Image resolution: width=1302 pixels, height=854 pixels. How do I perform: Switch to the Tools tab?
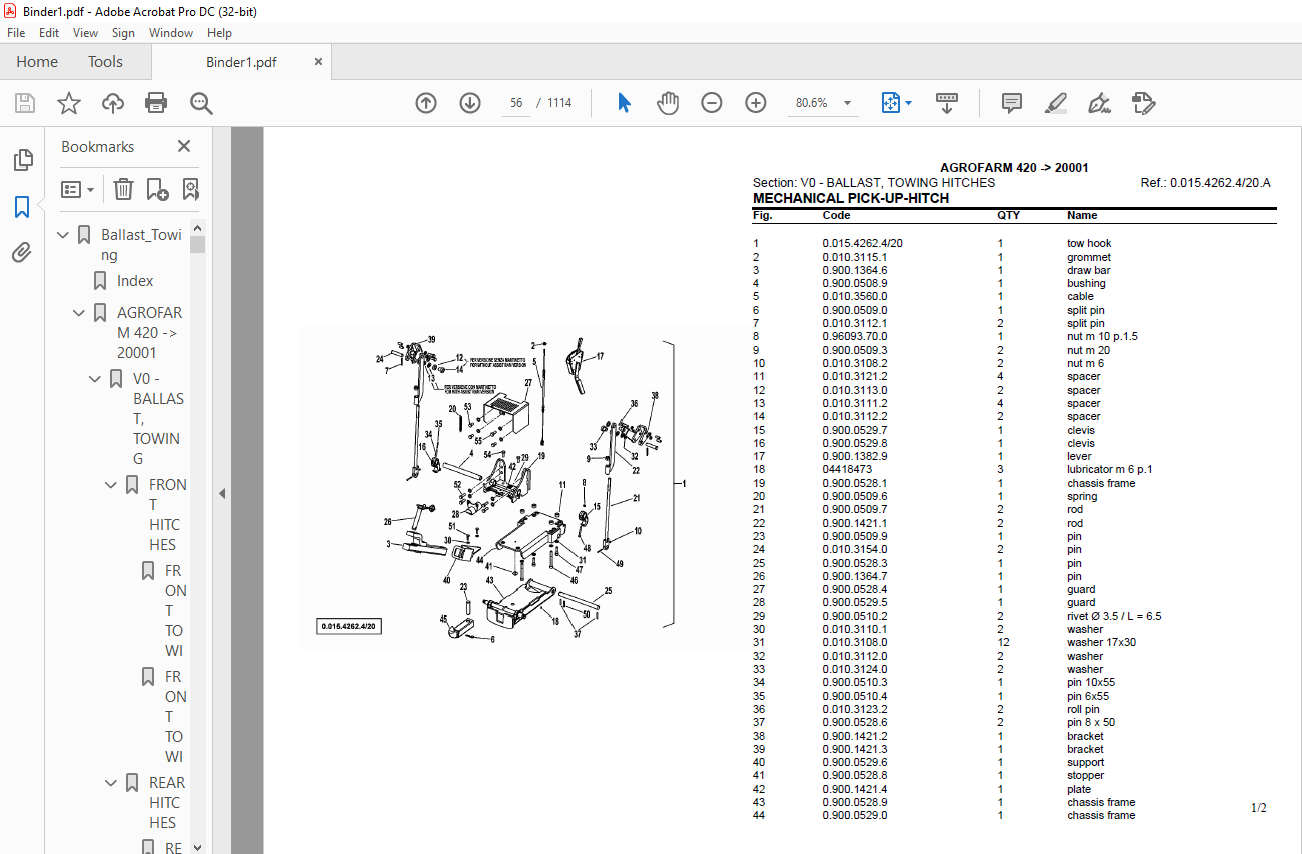[x=105, y=62]
